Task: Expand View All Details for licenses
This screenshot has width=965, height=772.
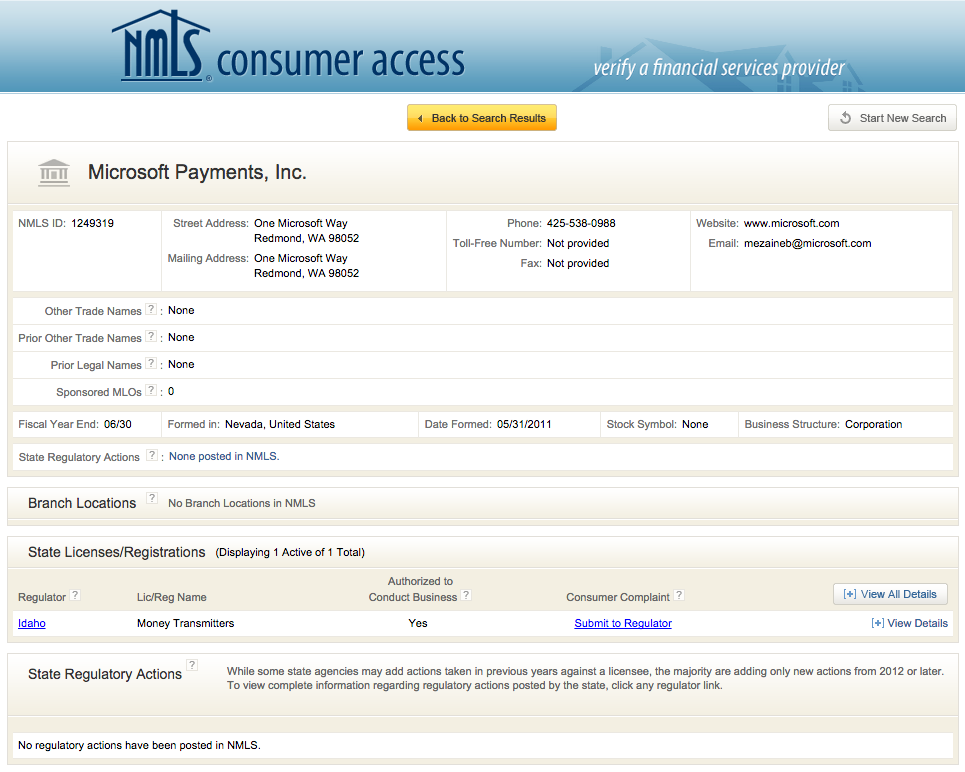Action: pyautogui.click(x=890, y=594)
